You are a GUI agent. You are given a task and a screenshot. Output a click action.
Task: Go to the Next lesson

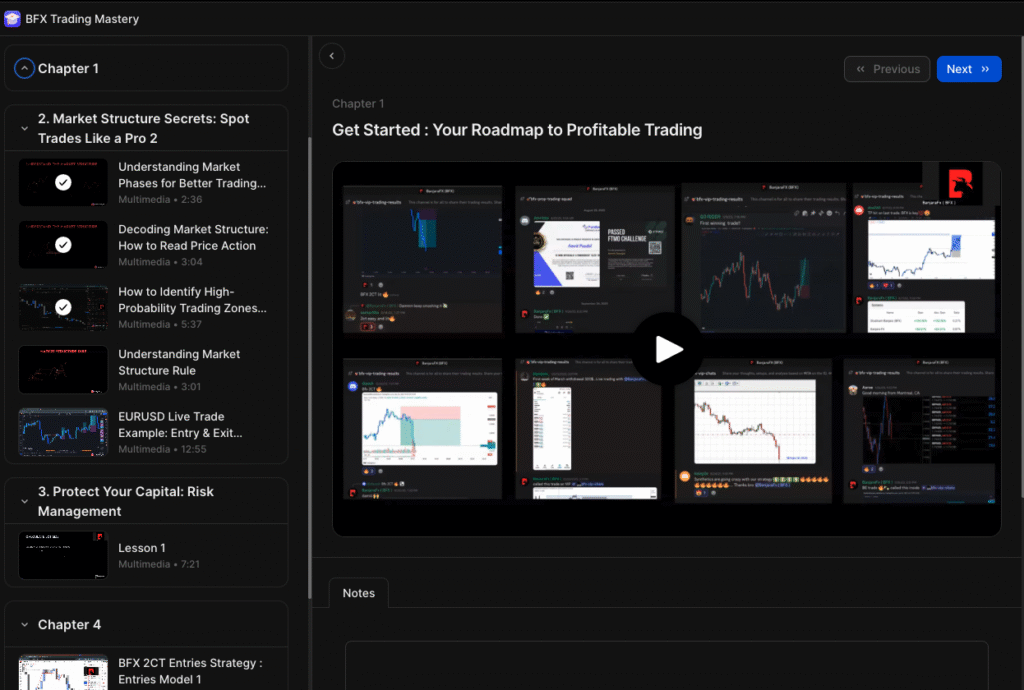point(968,69)
